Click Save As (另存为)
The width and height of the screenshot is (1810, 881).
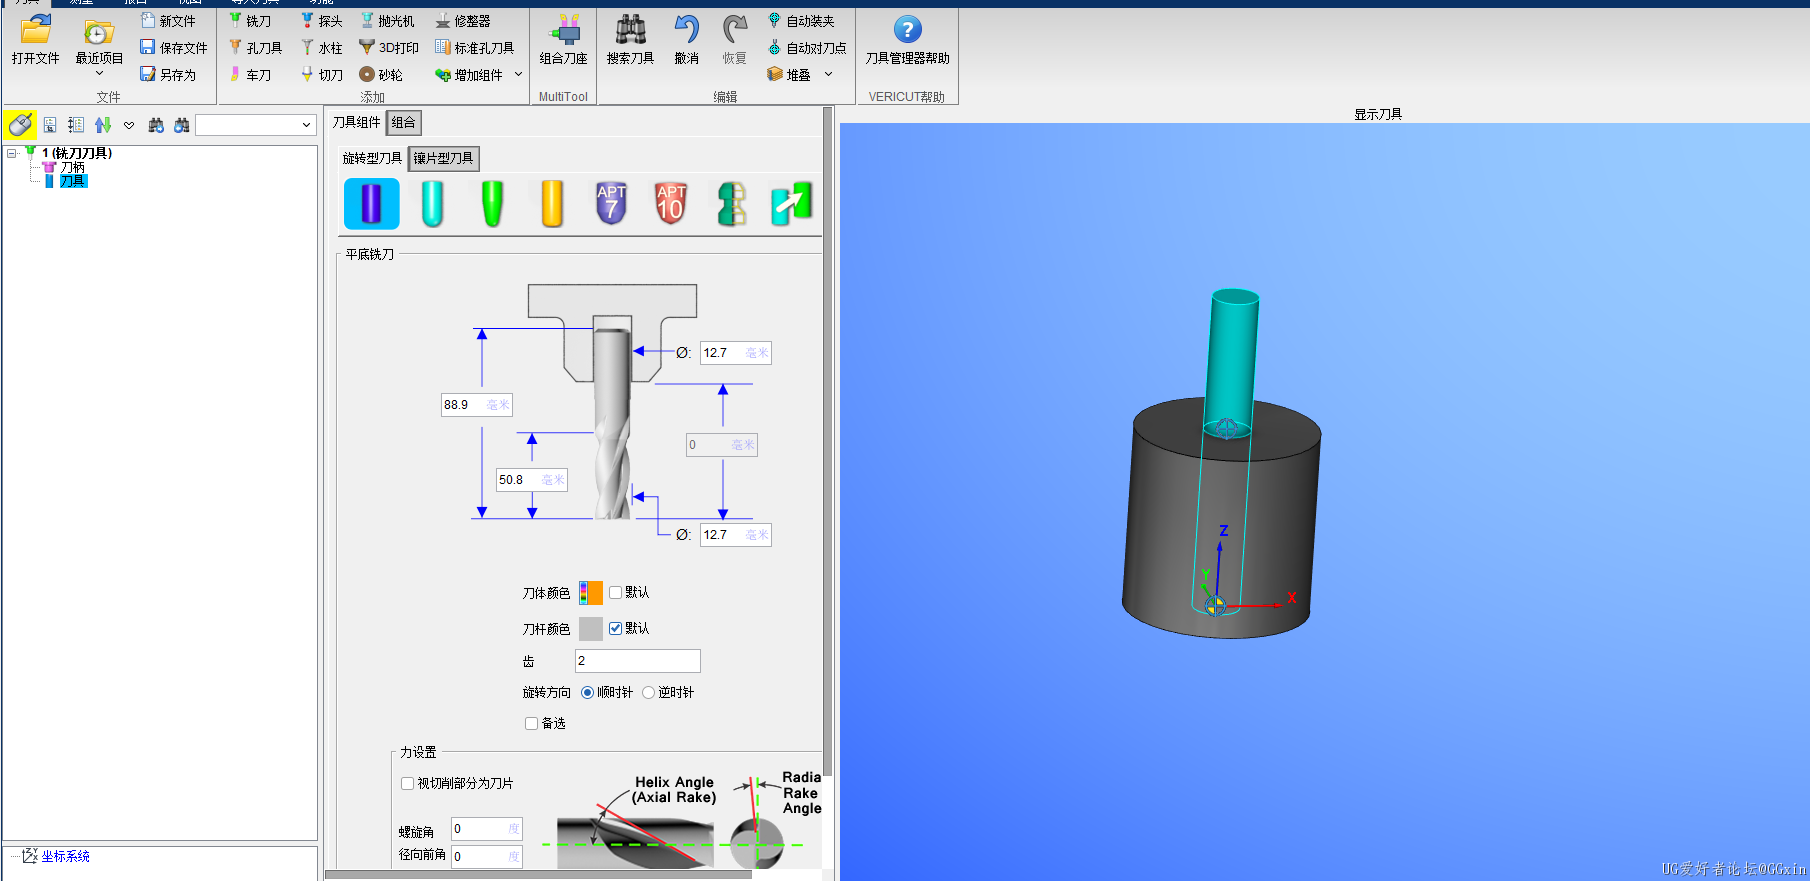[x=168, y=74]
